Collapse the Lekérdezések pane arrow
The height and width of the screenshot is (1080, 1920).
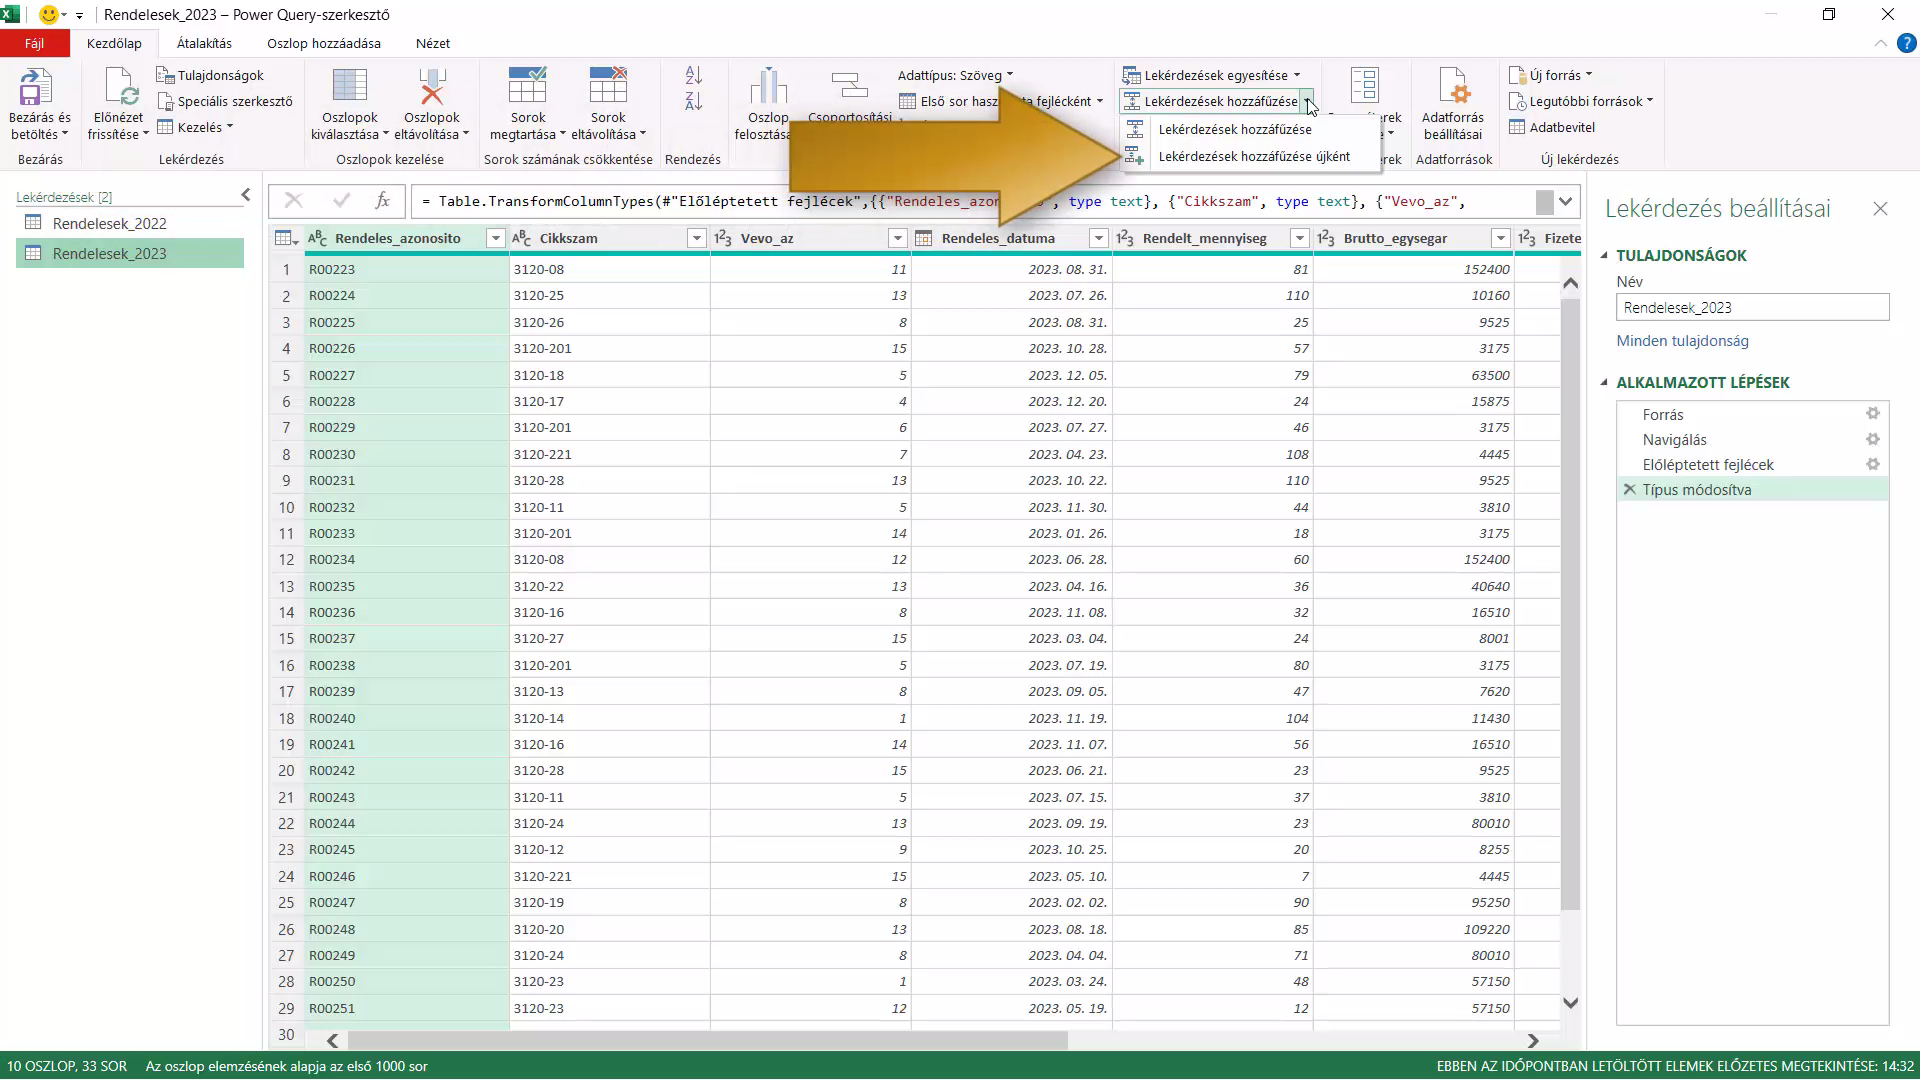click(245, 195)
